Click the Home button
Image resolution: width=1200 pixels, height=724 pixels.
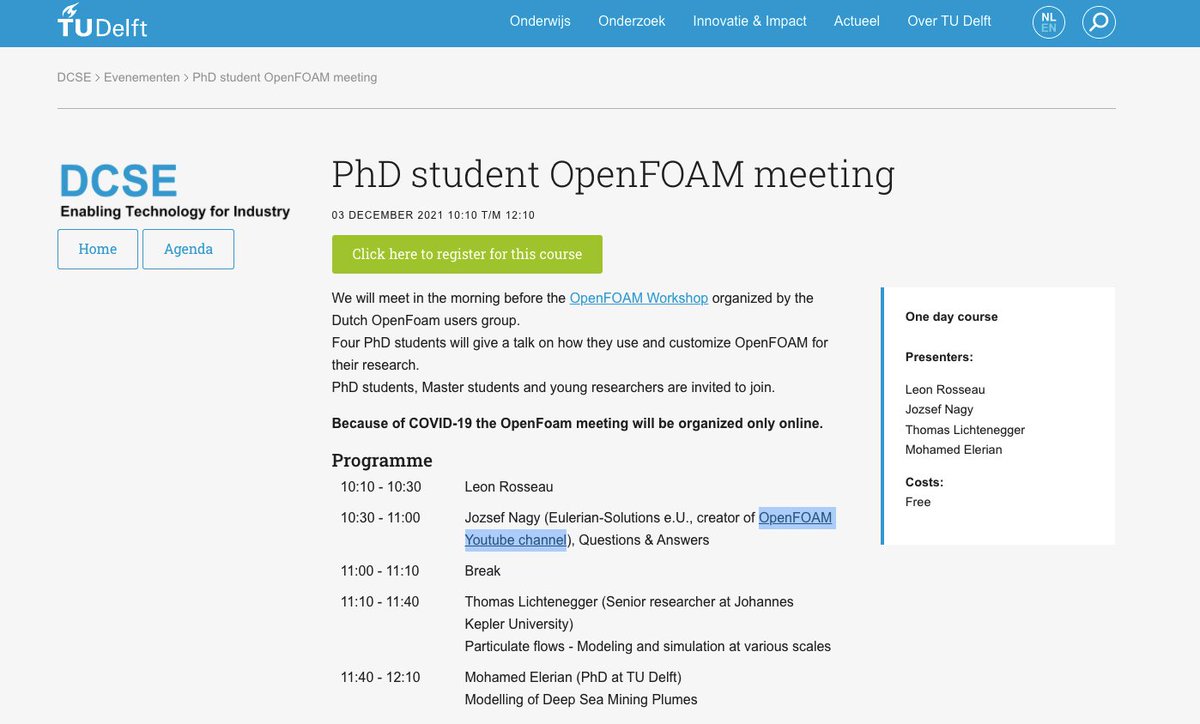click(x=97, y=249)
